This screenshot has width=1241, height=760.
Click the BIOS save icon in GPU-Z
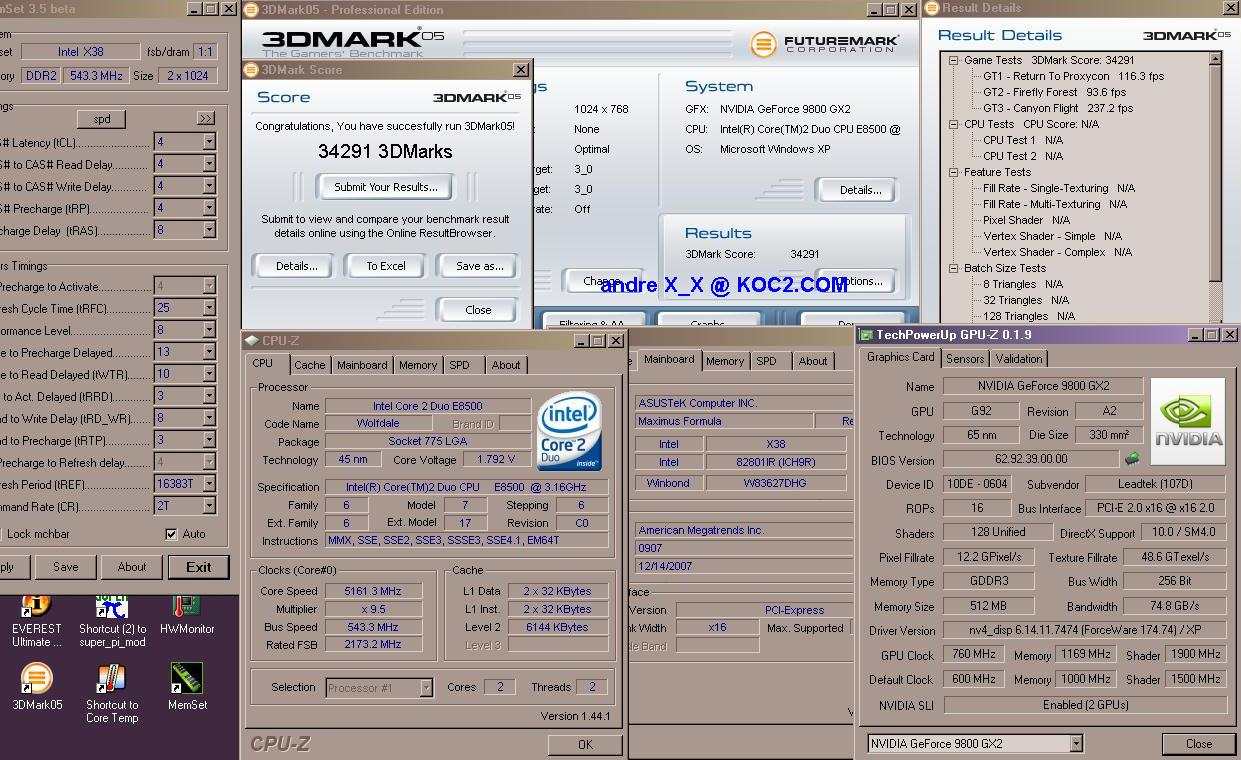(1132, 459)
